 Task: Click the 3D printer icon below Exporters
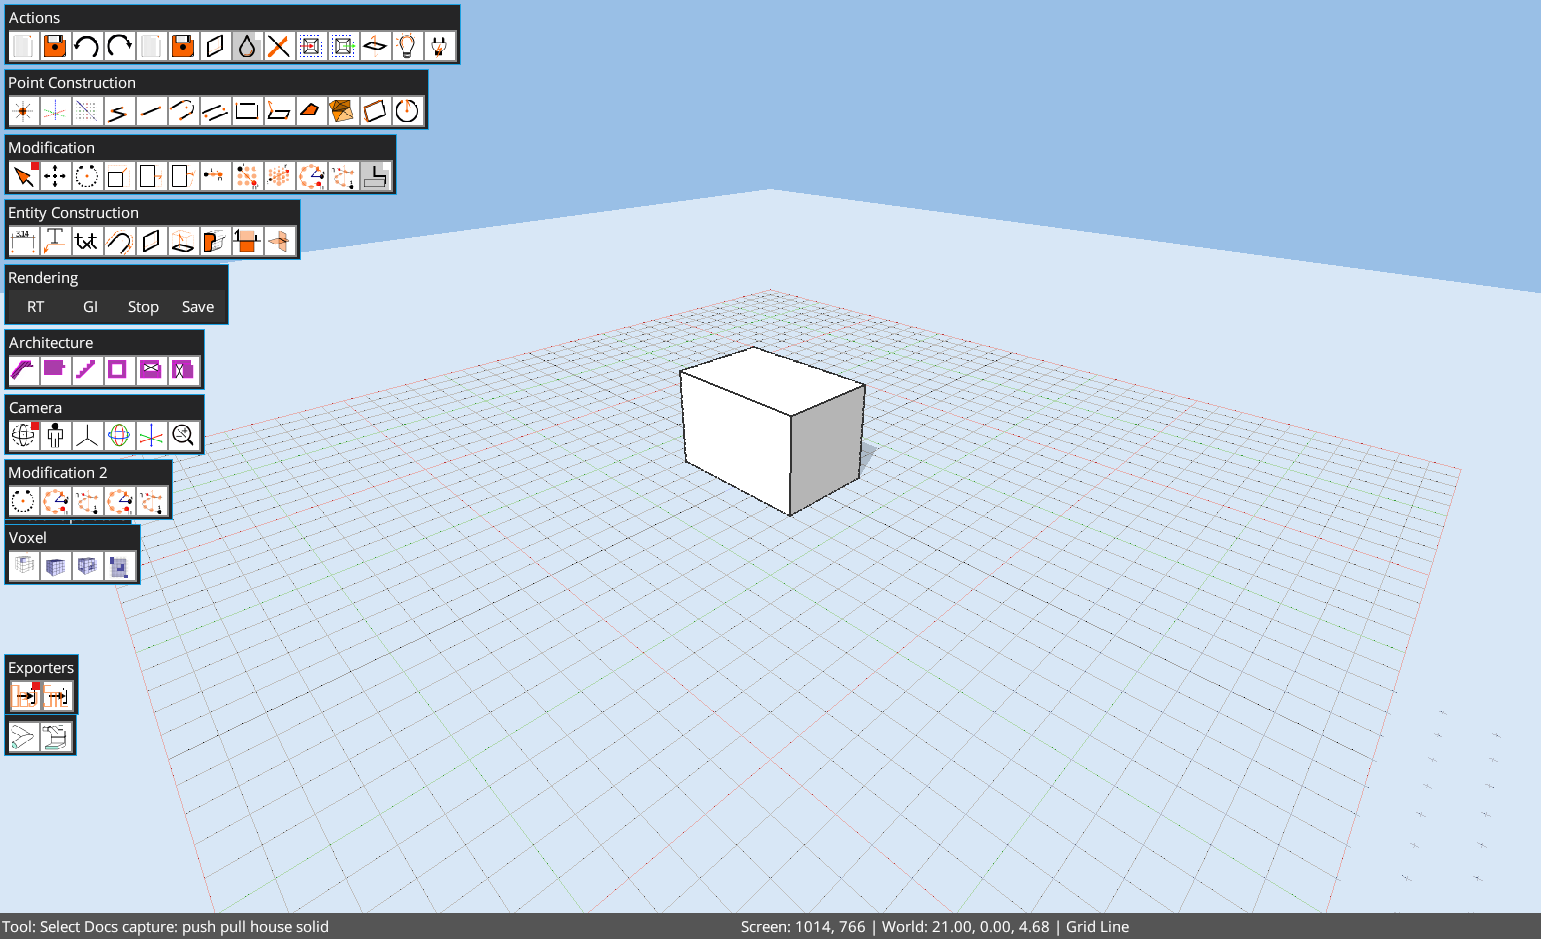(x=57, y=737)
